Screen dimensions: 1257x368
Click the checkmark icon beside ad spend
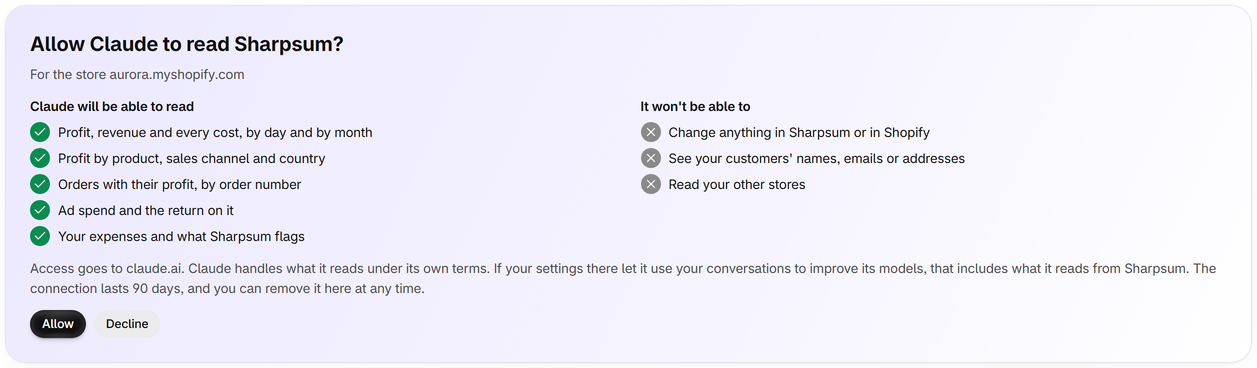tap(40, 210)
